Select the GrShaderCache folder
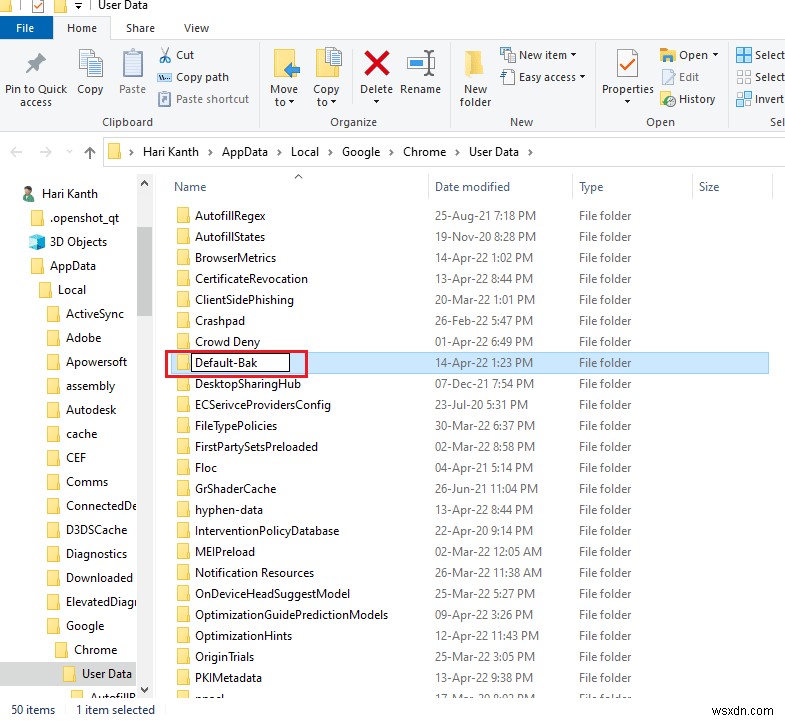The height and width of the screenshot is (721, 785). [235, 489]
